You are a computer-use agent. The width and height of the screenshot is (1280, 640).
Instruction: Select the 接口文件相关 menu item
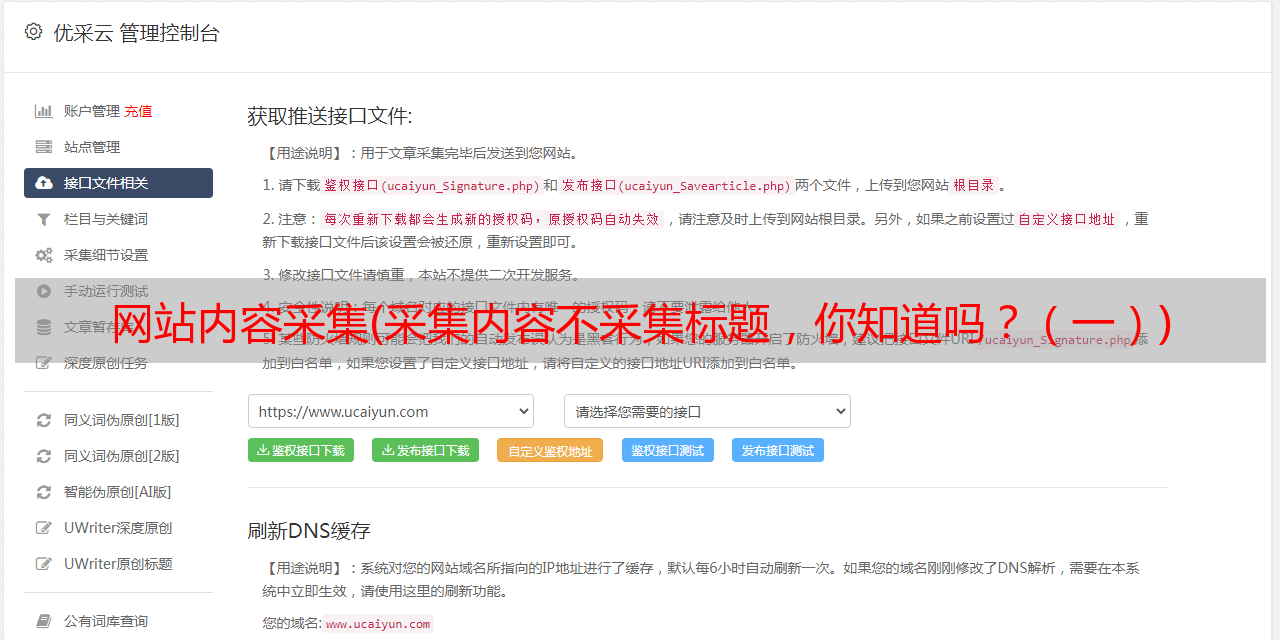tap(118, 183)
